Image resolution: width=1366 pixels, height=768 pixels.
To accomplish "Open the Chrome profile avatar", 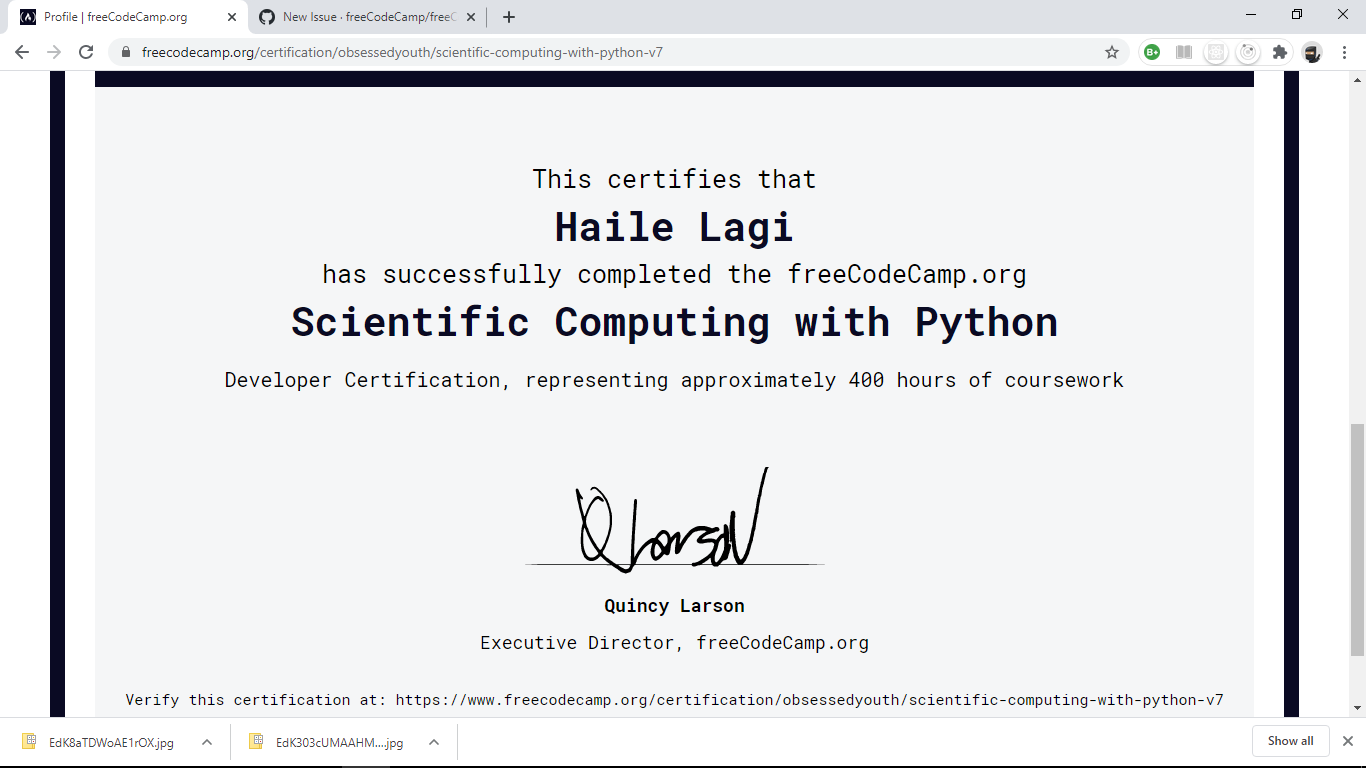I will (x=1312, y=52).
